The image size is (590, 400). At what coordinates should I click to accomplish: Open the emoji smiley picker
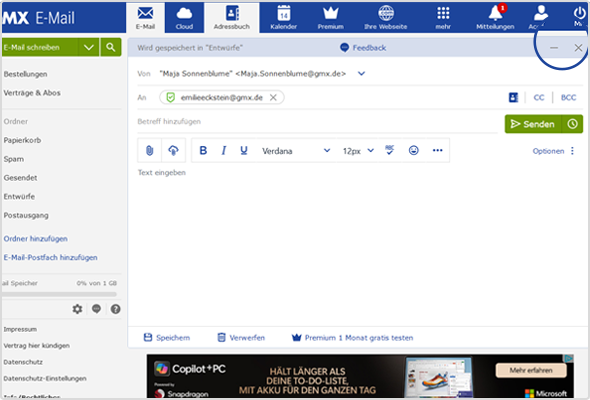point(414,151)
